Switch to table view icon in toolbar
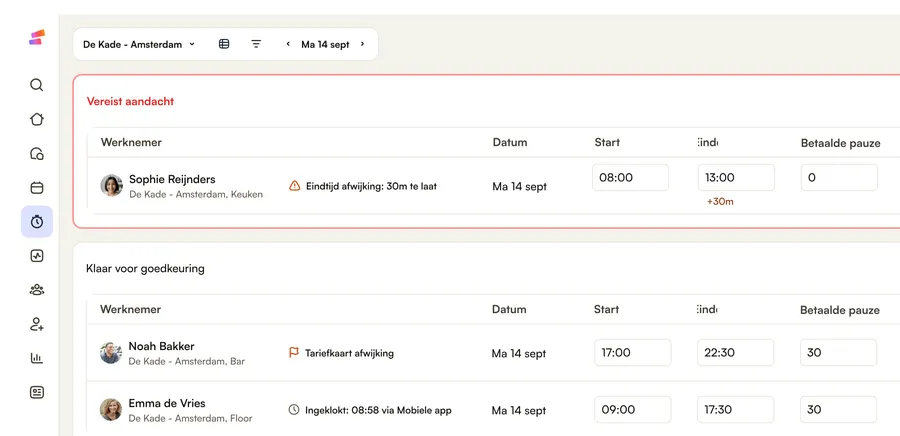 (224, 44)
